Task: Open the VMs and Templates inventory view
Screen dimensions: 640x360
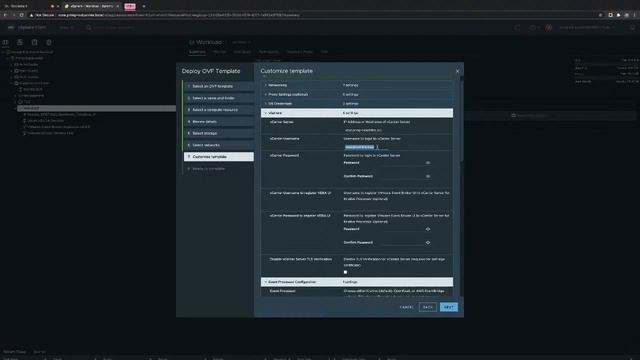Action: [x=20, y=42]
